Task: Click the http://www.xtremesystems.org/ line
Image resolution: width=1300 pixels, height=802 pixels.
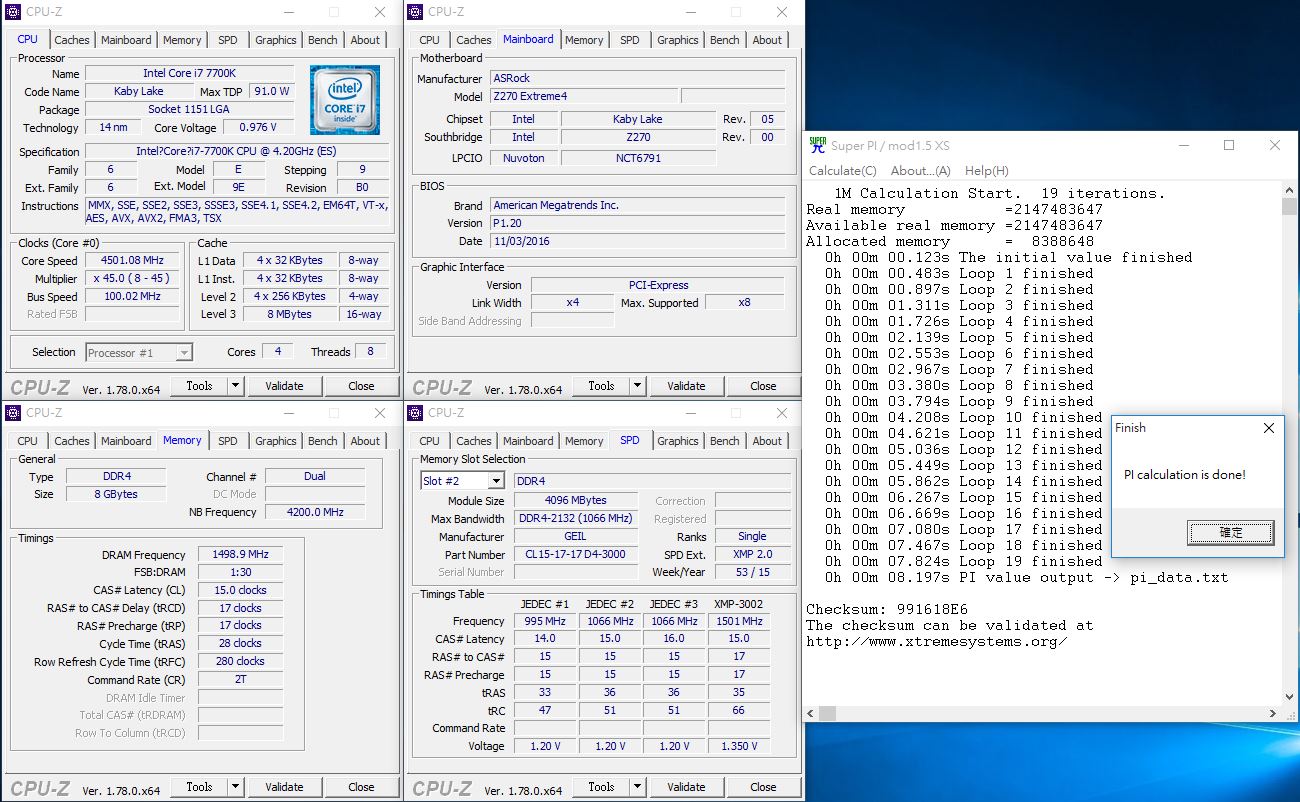Action: click(x=936, y=641)
